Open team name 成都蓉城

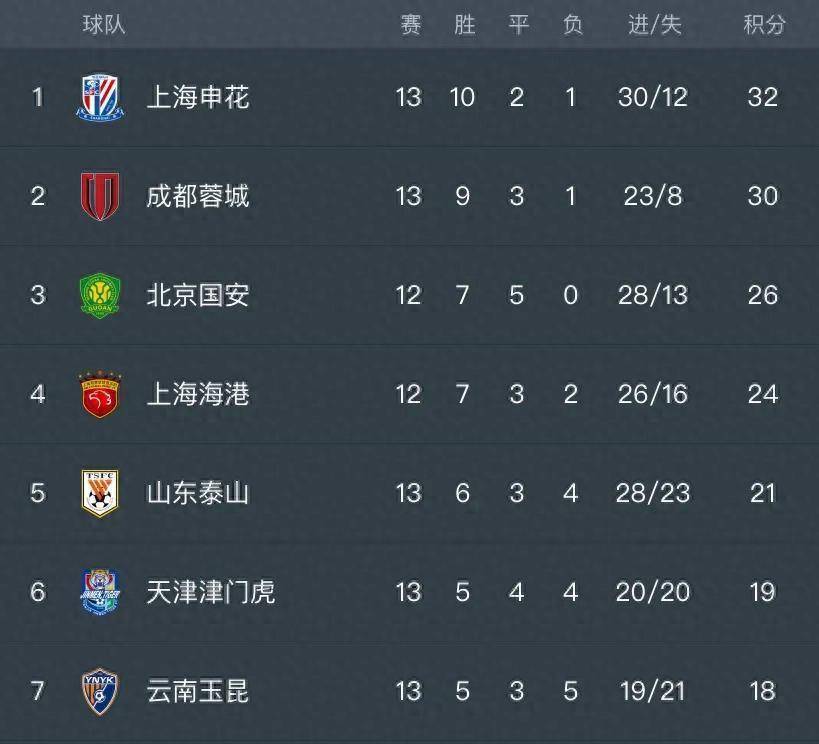point(198,196)
